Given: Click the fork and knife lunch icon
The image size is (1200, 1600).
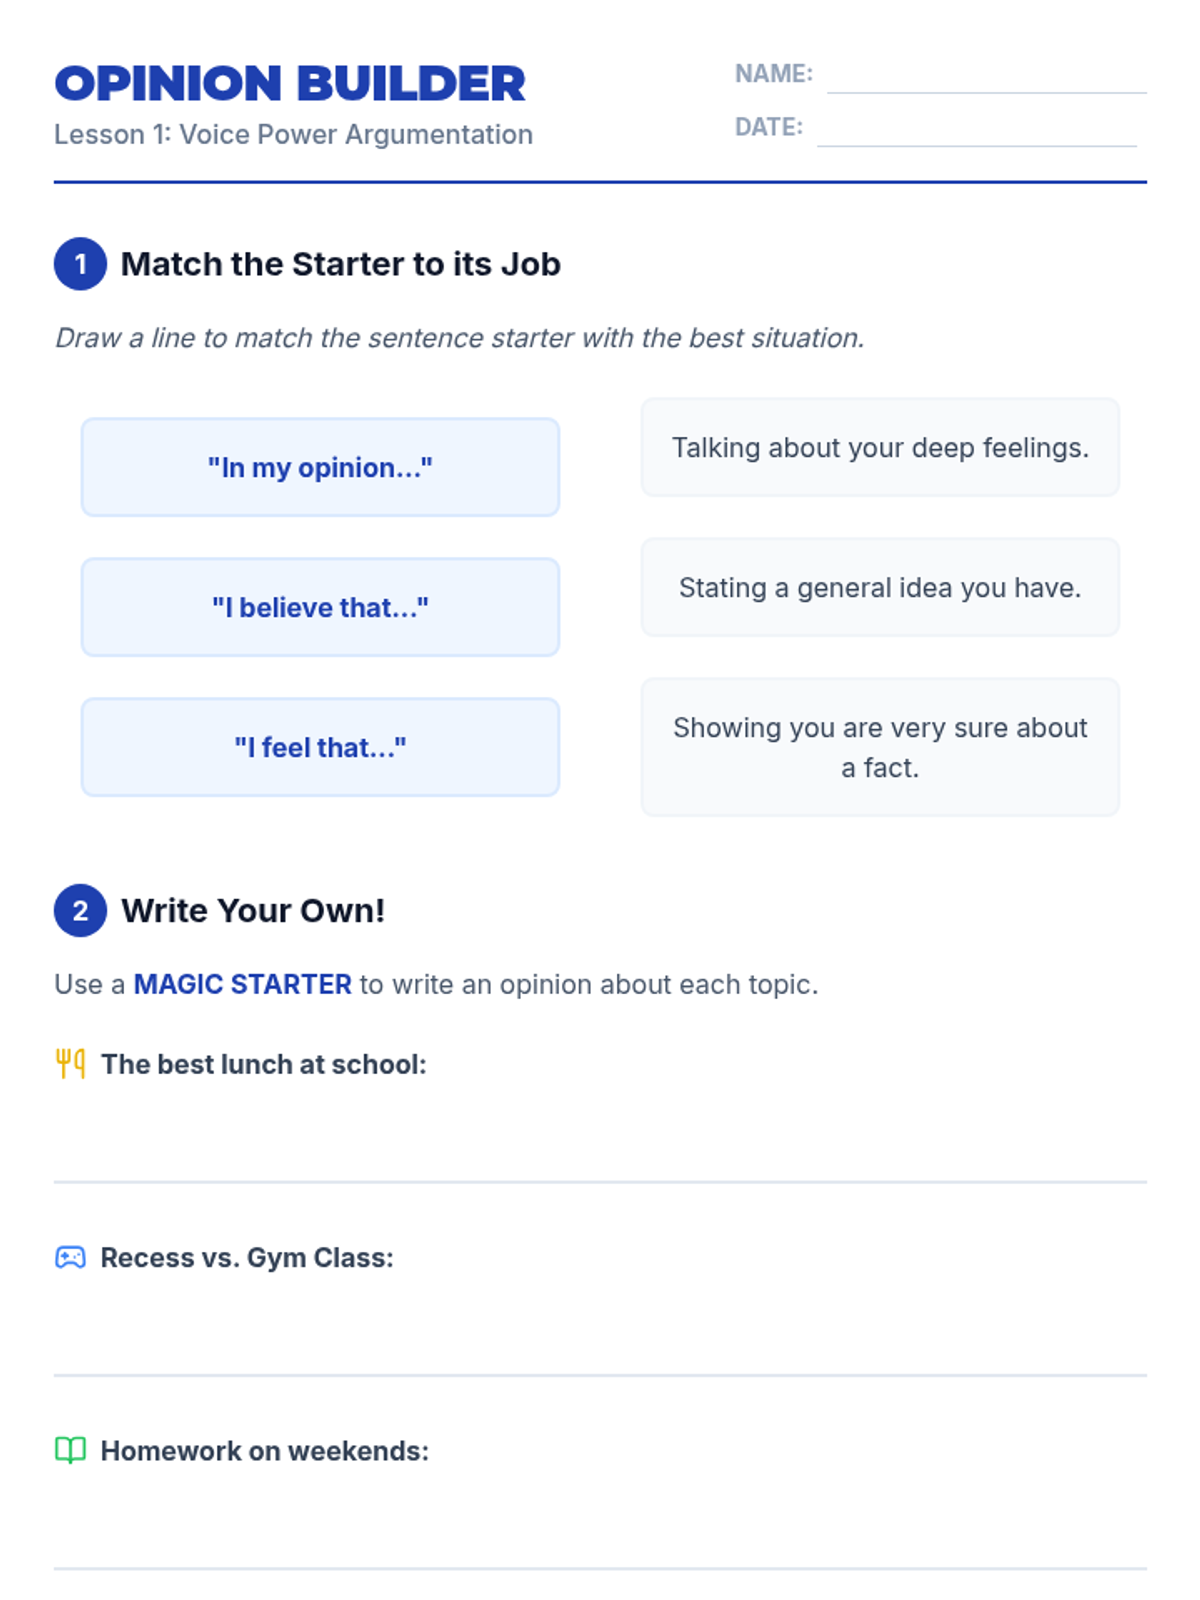Looking at the screenshot, I should click(x=70, y=1064).
